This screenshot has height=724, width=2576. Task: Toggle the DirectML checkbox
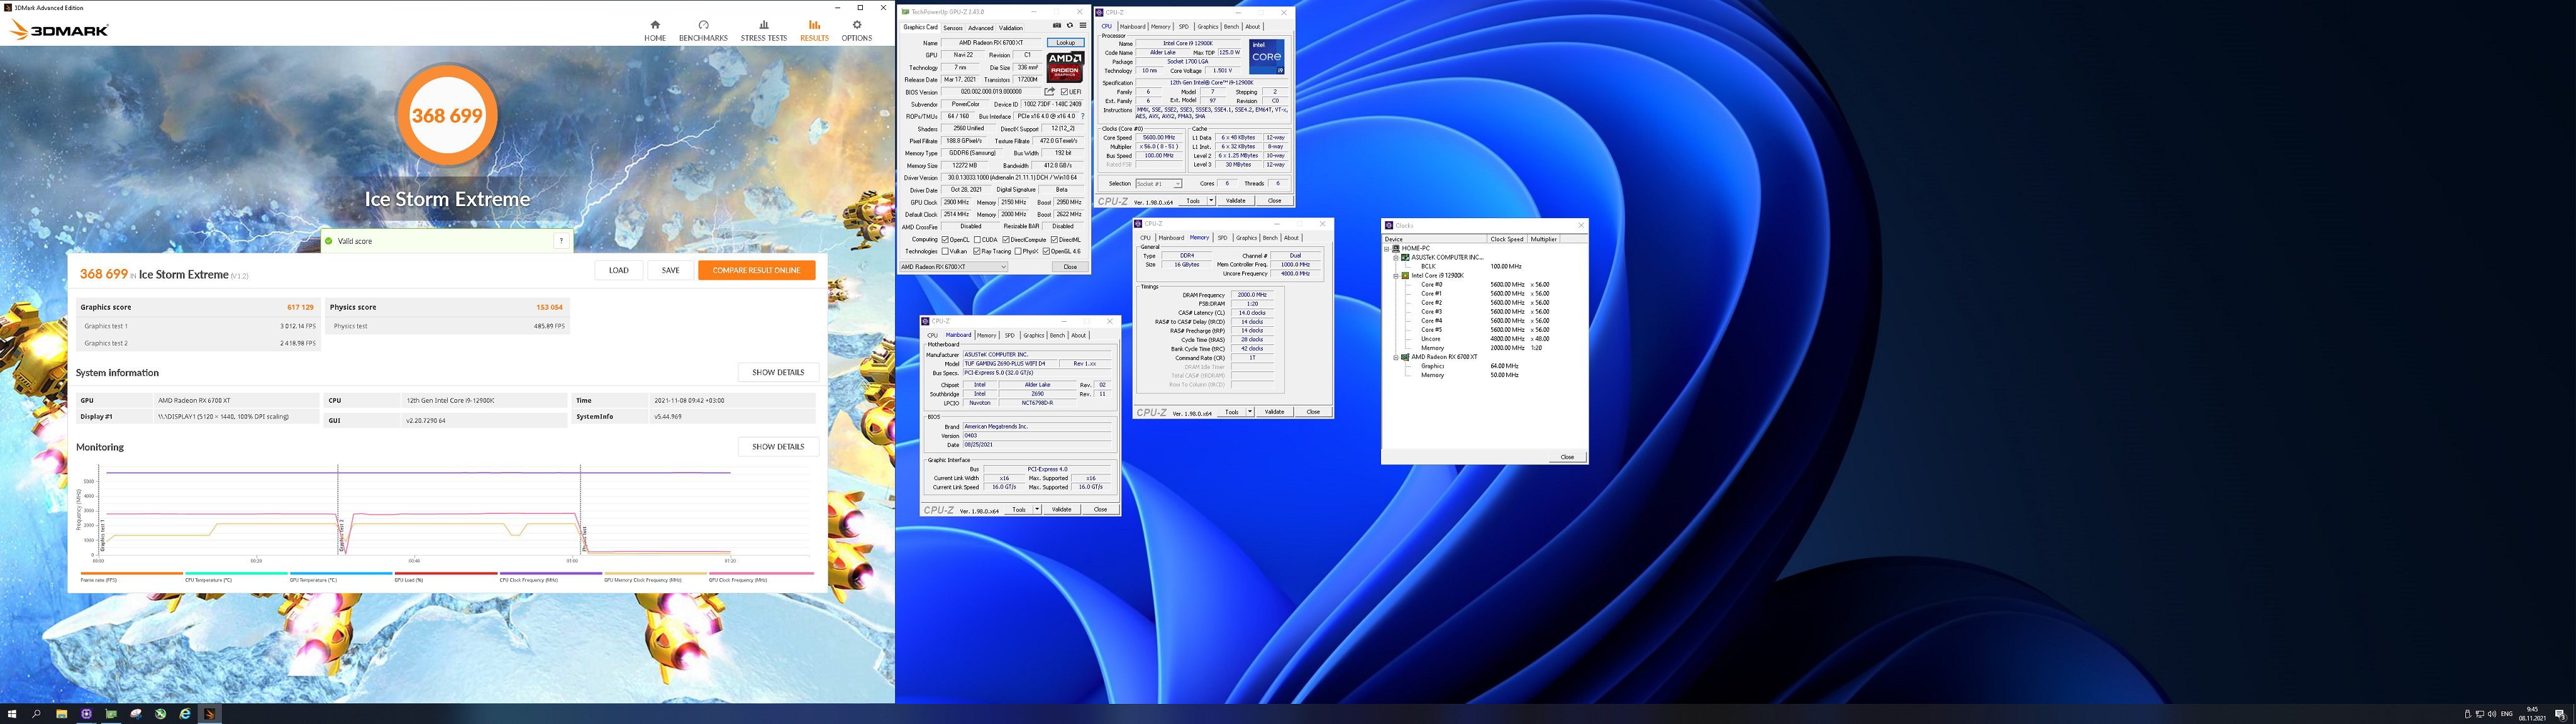pos(1055,239)
